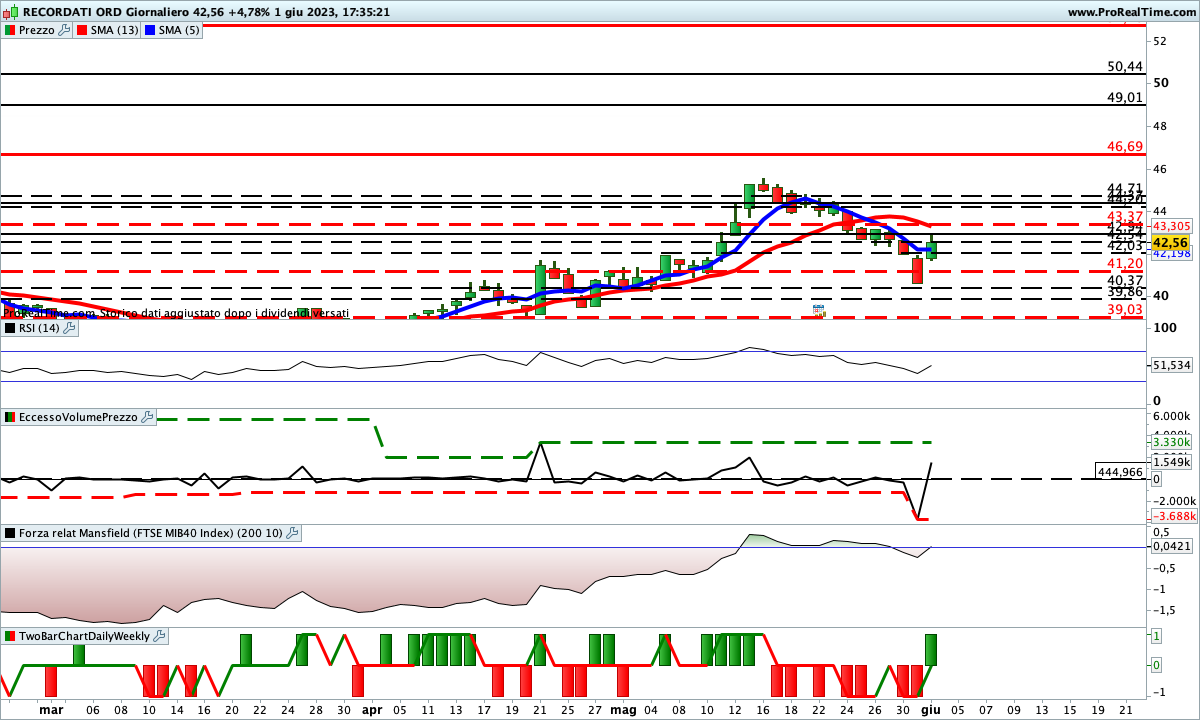This screenshot has height=720, width=1200.
Task: Open EccessoVolumePrezzo settings wrench
Action: 148,417
